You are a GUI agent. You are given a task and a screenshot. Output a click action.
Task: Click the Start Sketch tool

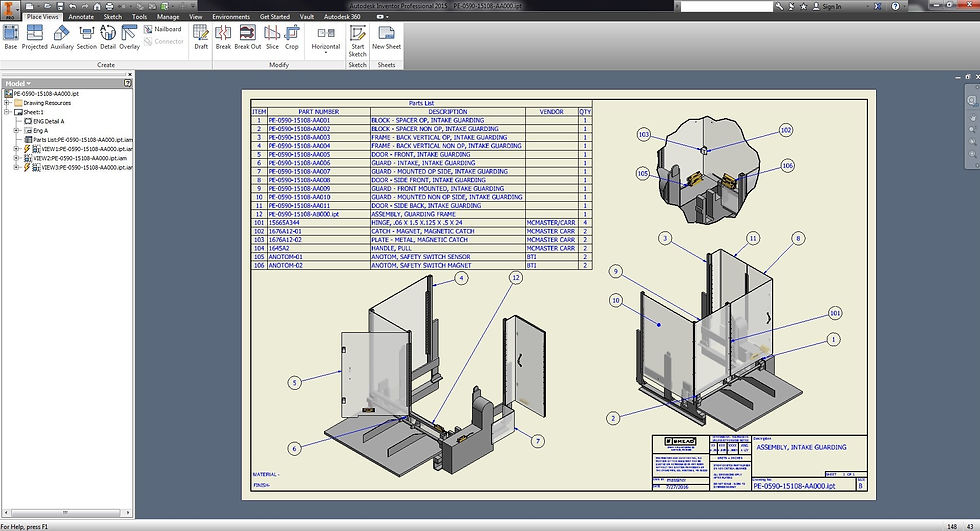point(358,41)
